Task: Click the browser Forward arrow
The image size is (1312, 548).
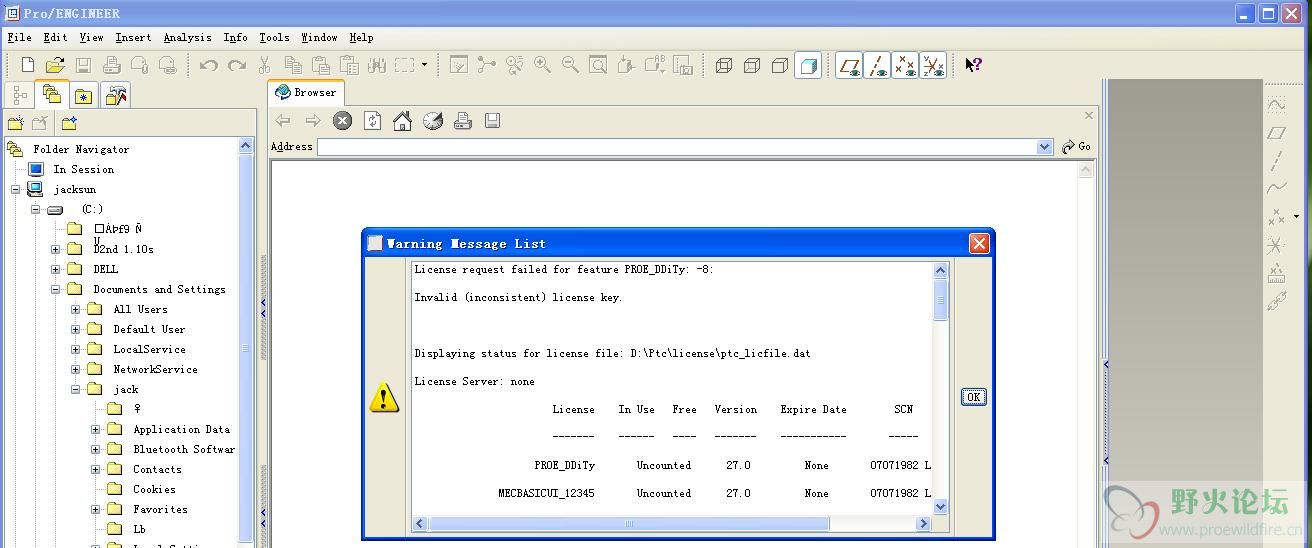Action: pyautogui.click(x=312, y=121)
